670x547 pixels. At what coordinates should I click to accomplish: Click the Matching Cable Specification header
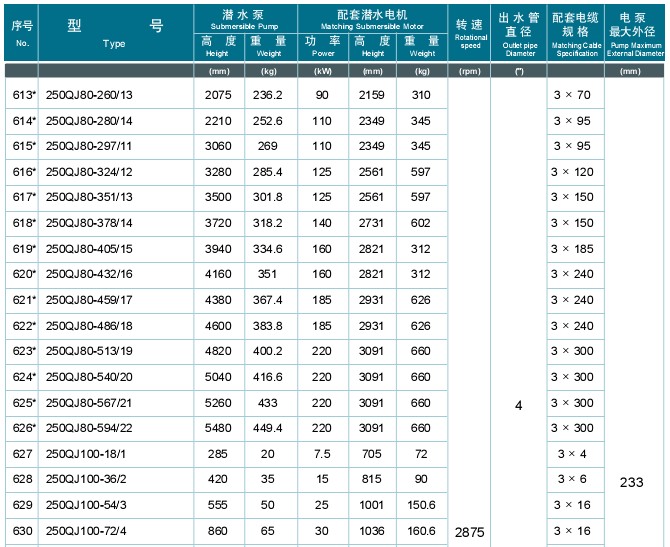click(x=576, y=33)
